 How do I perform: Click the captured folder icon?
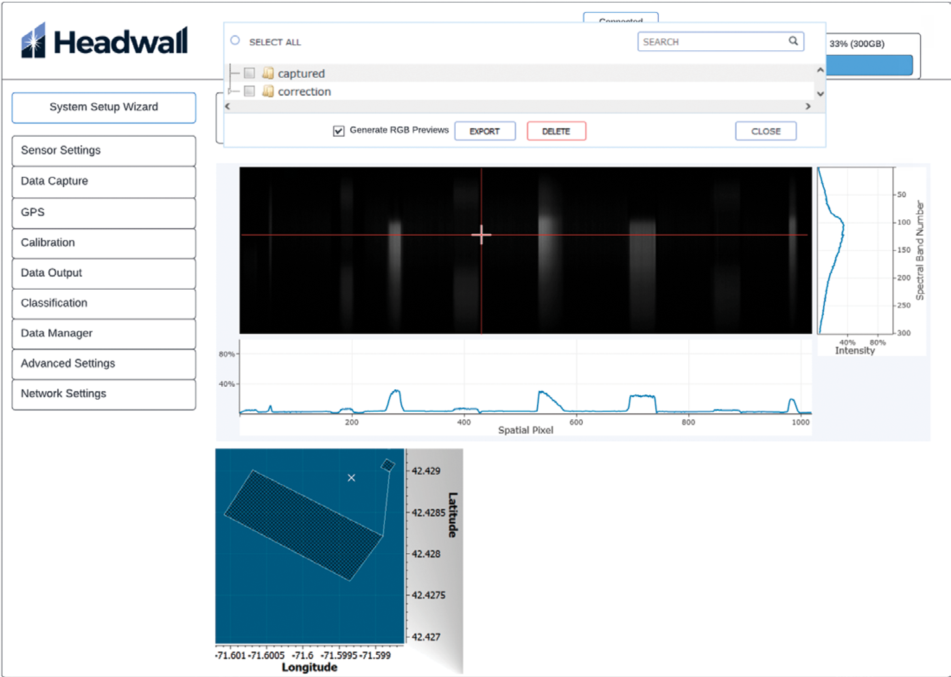[268, 74]
